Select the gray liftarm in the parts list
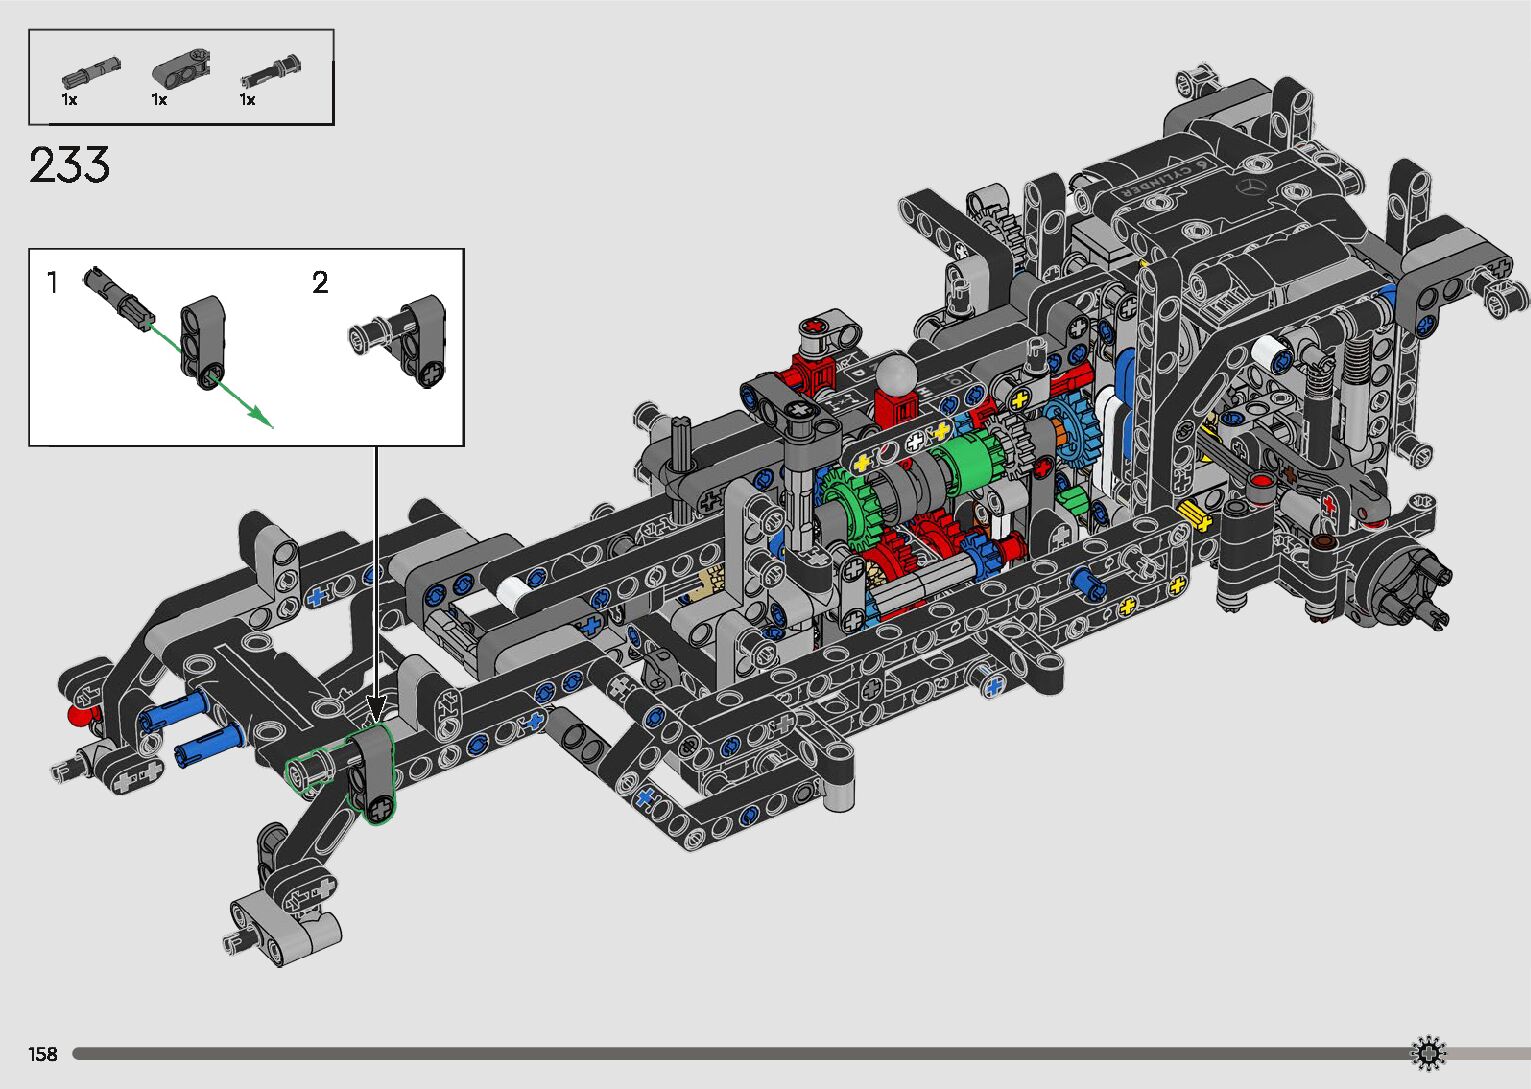 [181, 68]
